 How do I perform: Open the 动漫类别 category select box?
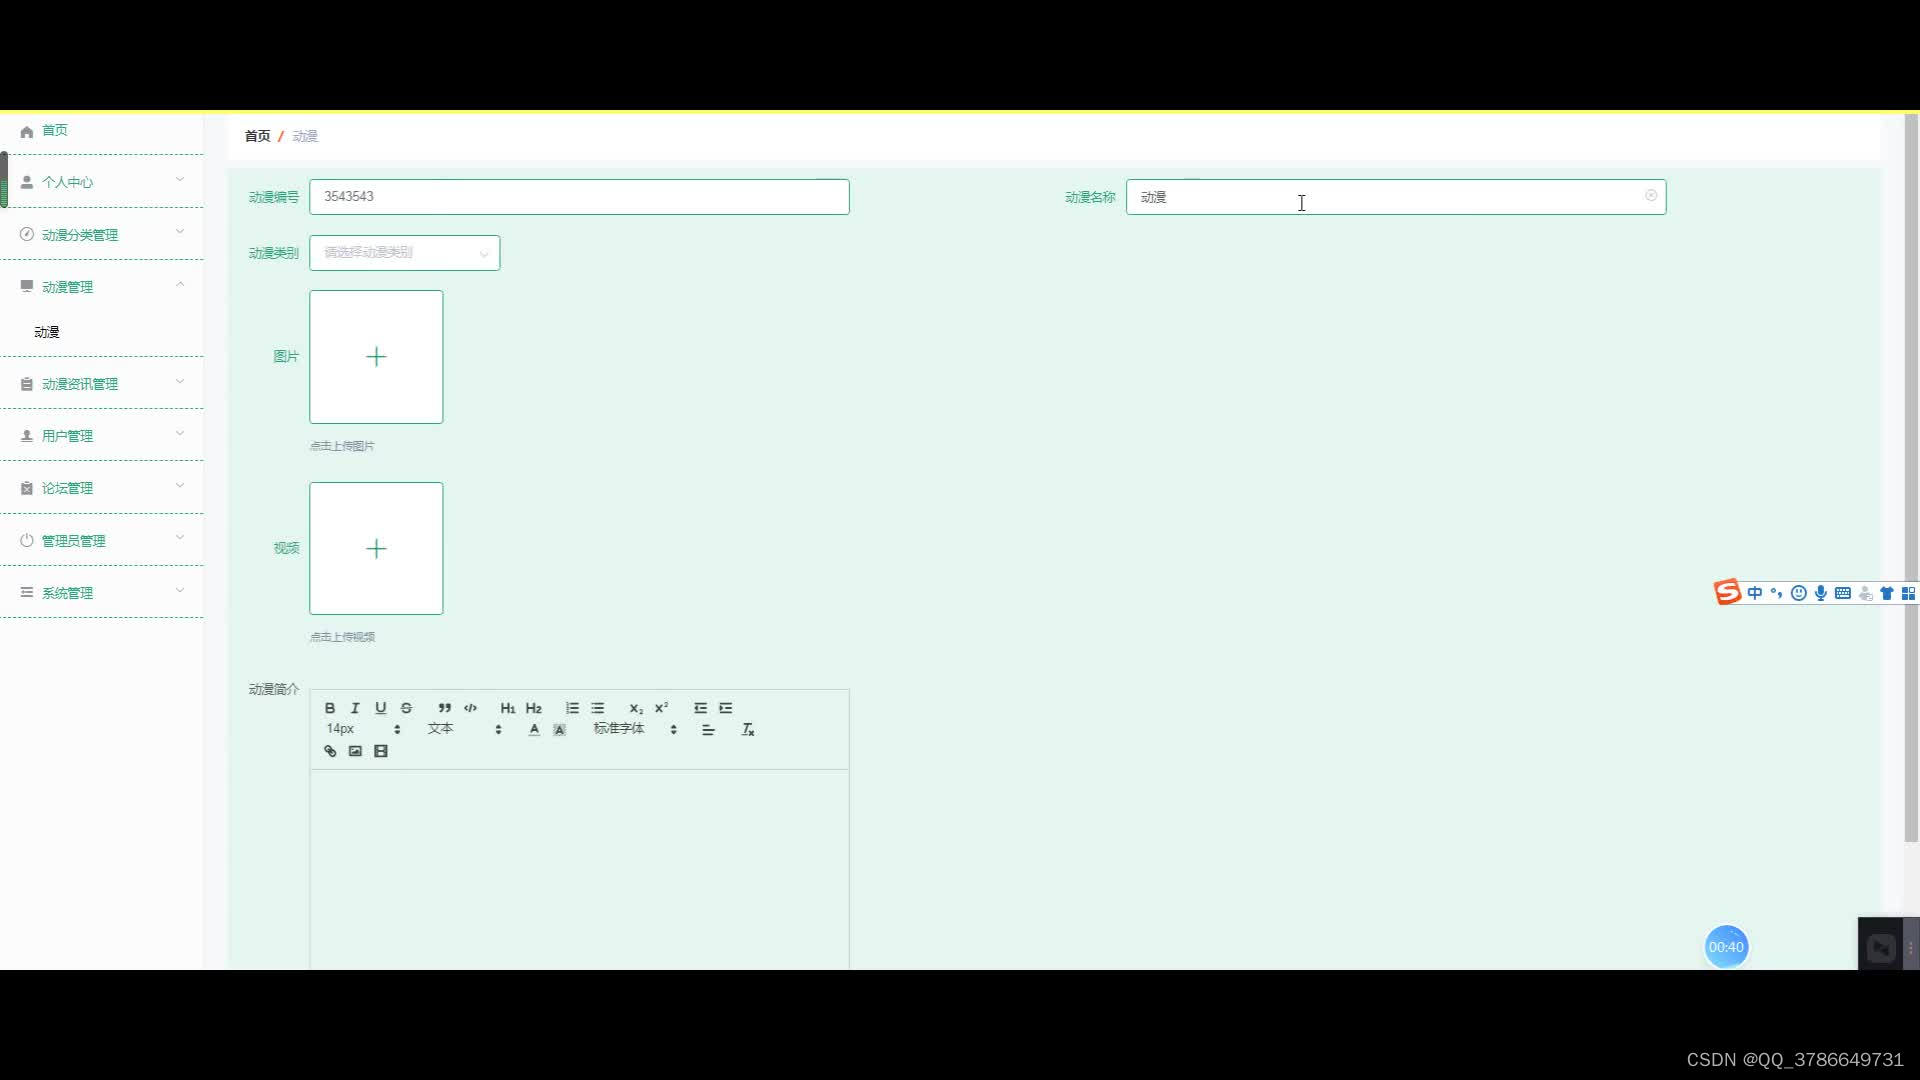point(405,253)
